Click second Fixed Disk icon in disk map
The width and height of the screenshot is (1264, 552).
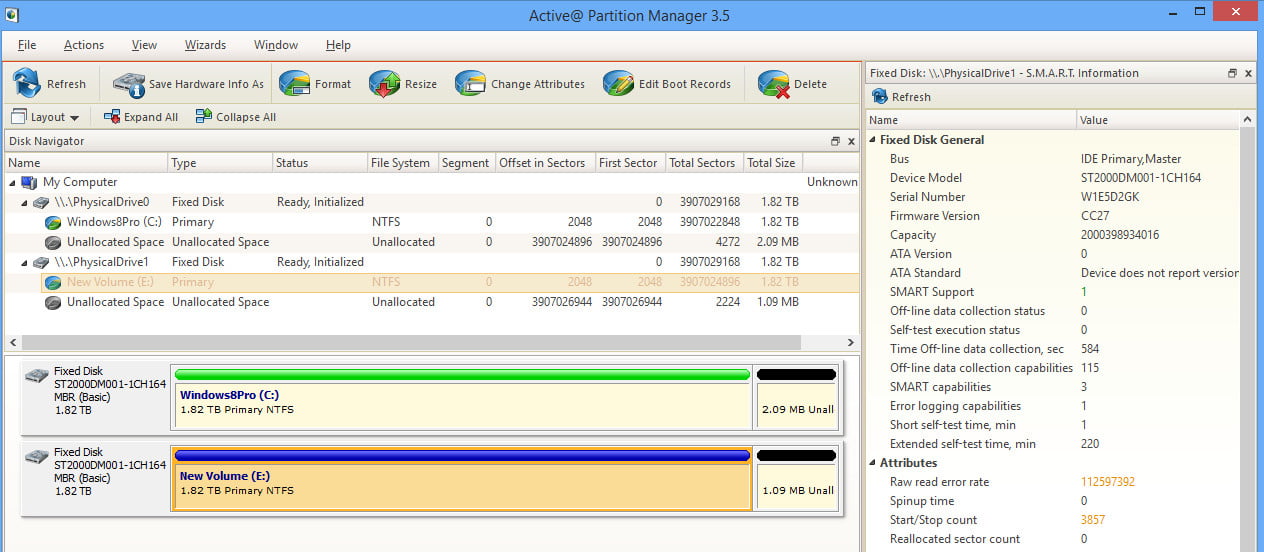click(37, 457)
